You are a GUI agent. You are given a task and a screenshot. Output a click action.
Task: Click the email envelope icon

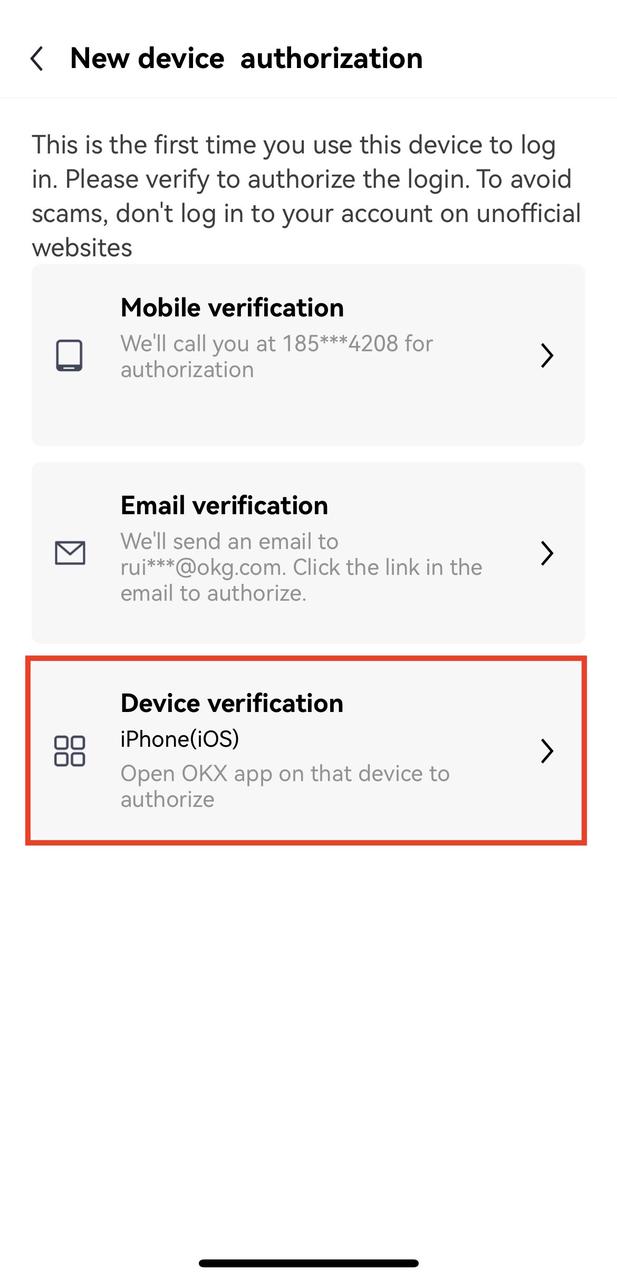click(69, 553)
